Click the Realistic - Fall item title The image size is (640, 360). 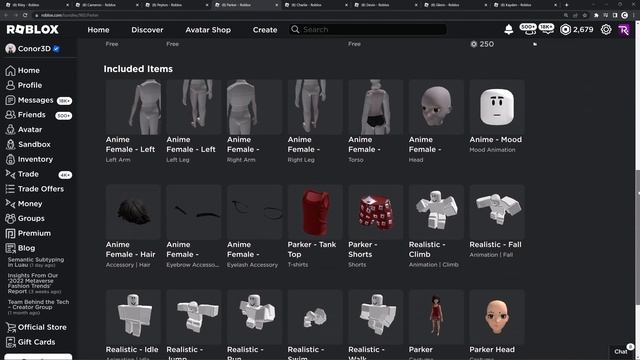496,244
